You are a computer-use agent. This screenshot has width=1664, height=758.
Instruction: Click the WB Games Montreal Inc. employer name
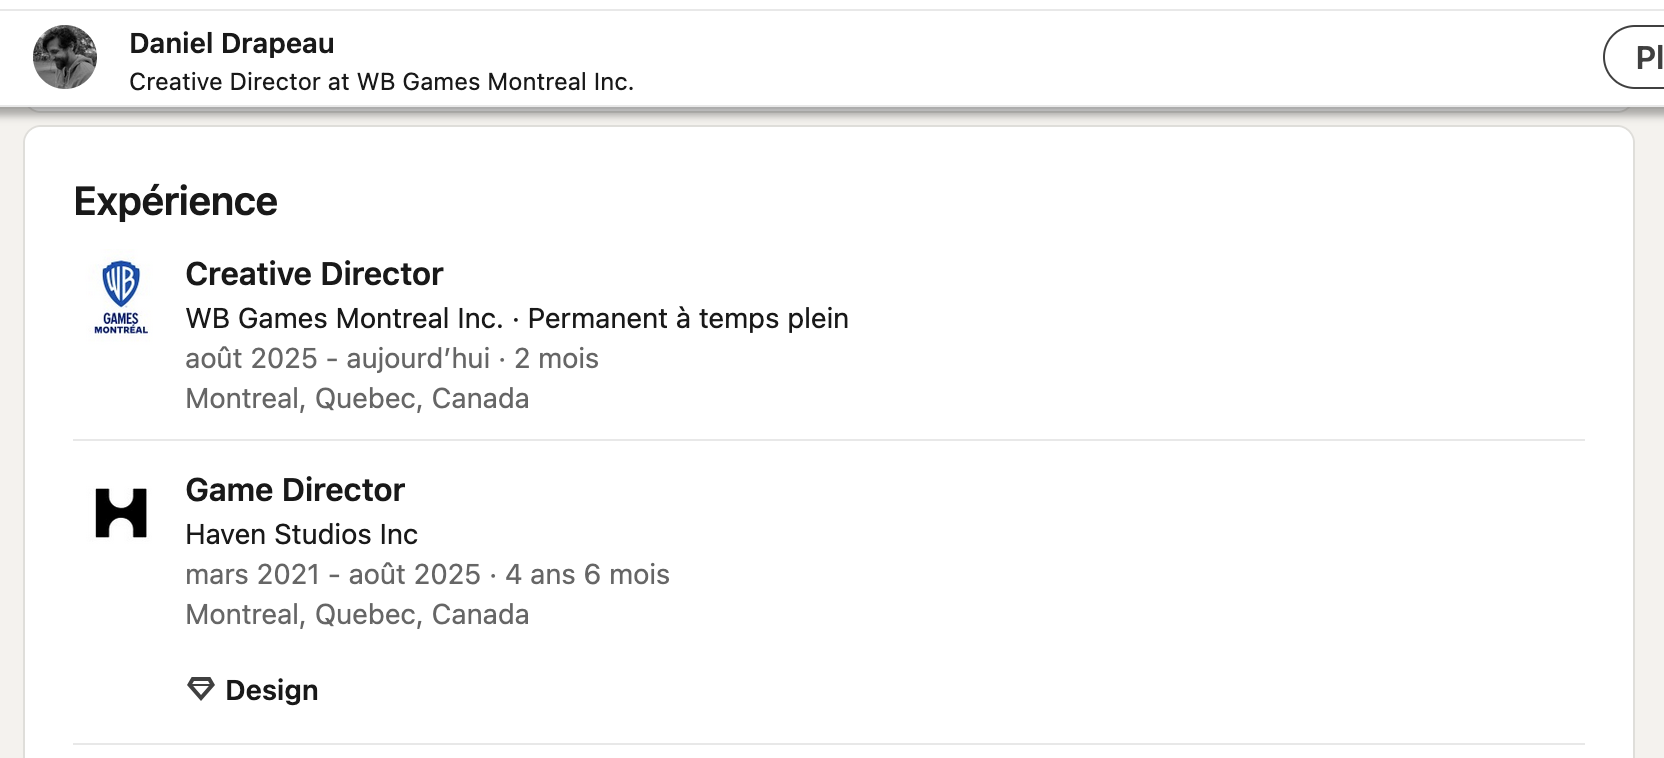pyautogui.click(x=345, y=319)
